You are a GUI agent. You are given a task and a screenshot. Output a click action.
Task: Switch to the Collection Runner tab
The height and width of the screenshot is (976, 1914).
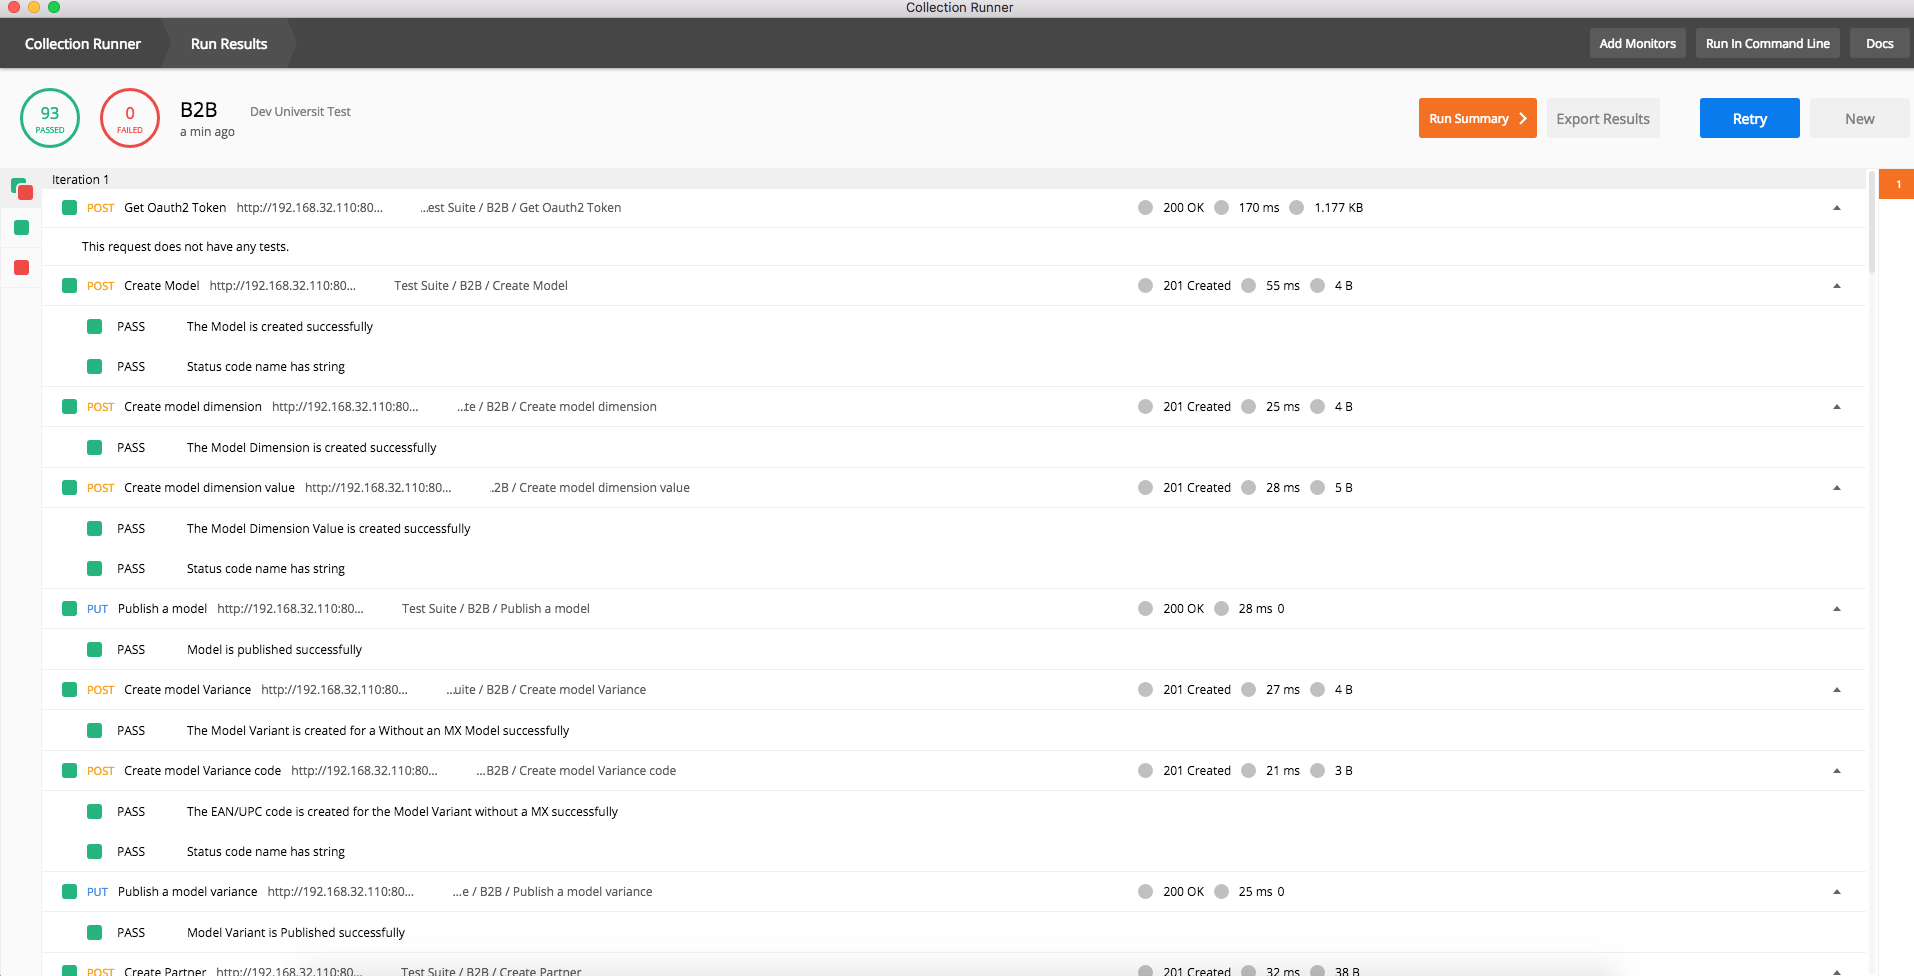pyautogui.click(x=82, y=43)
